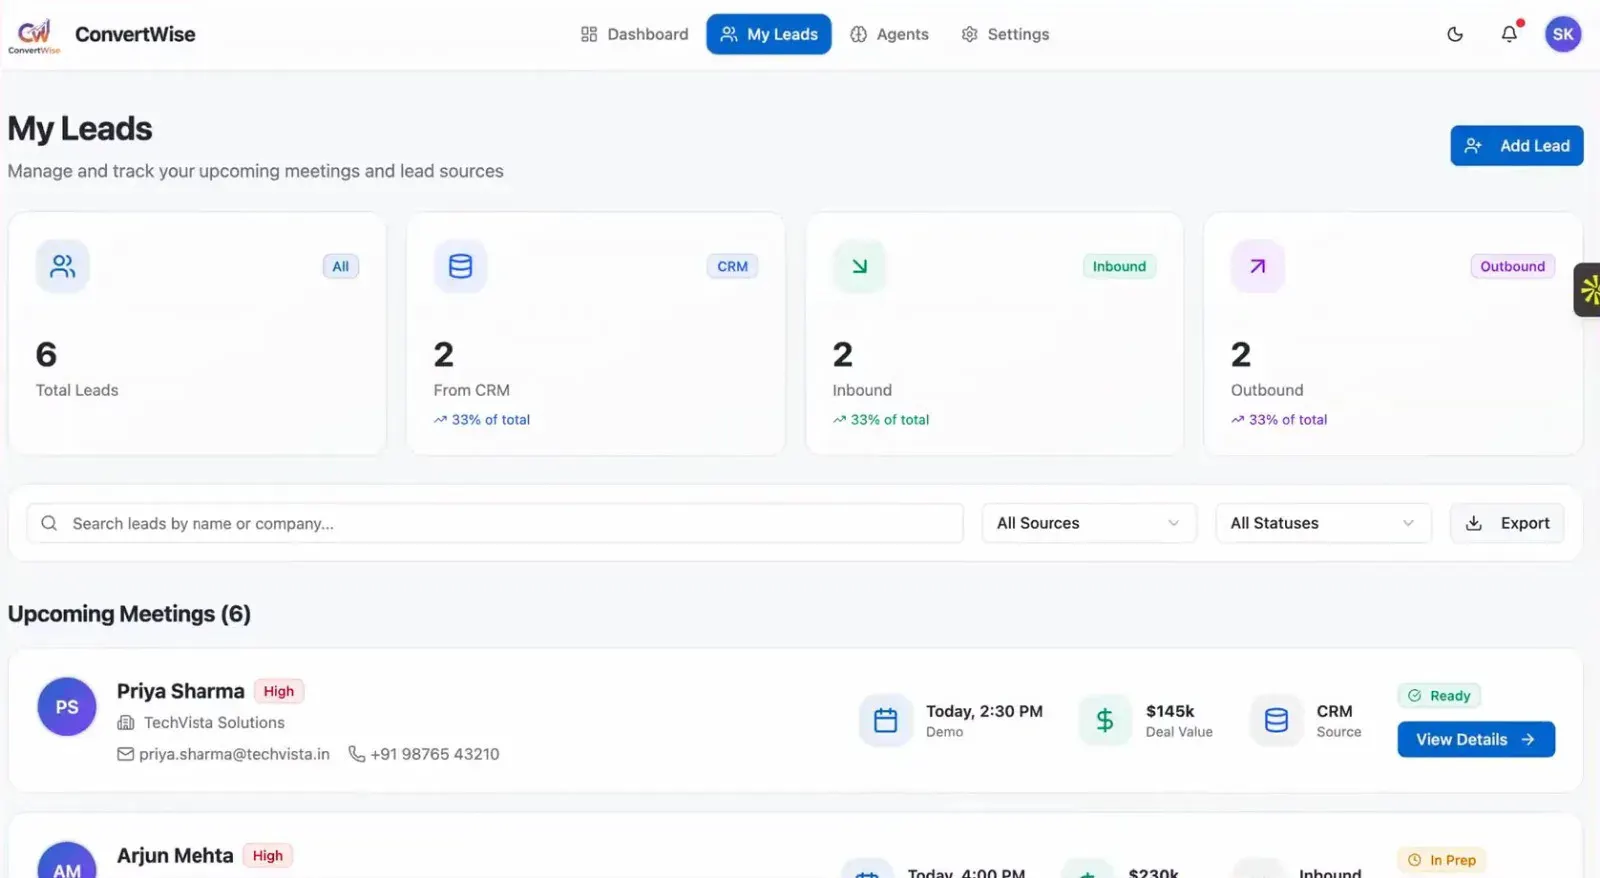Click the Inbound arrow icon in stats card
This screenshot has width=1600, height=878.
click(x=859, y=266)
